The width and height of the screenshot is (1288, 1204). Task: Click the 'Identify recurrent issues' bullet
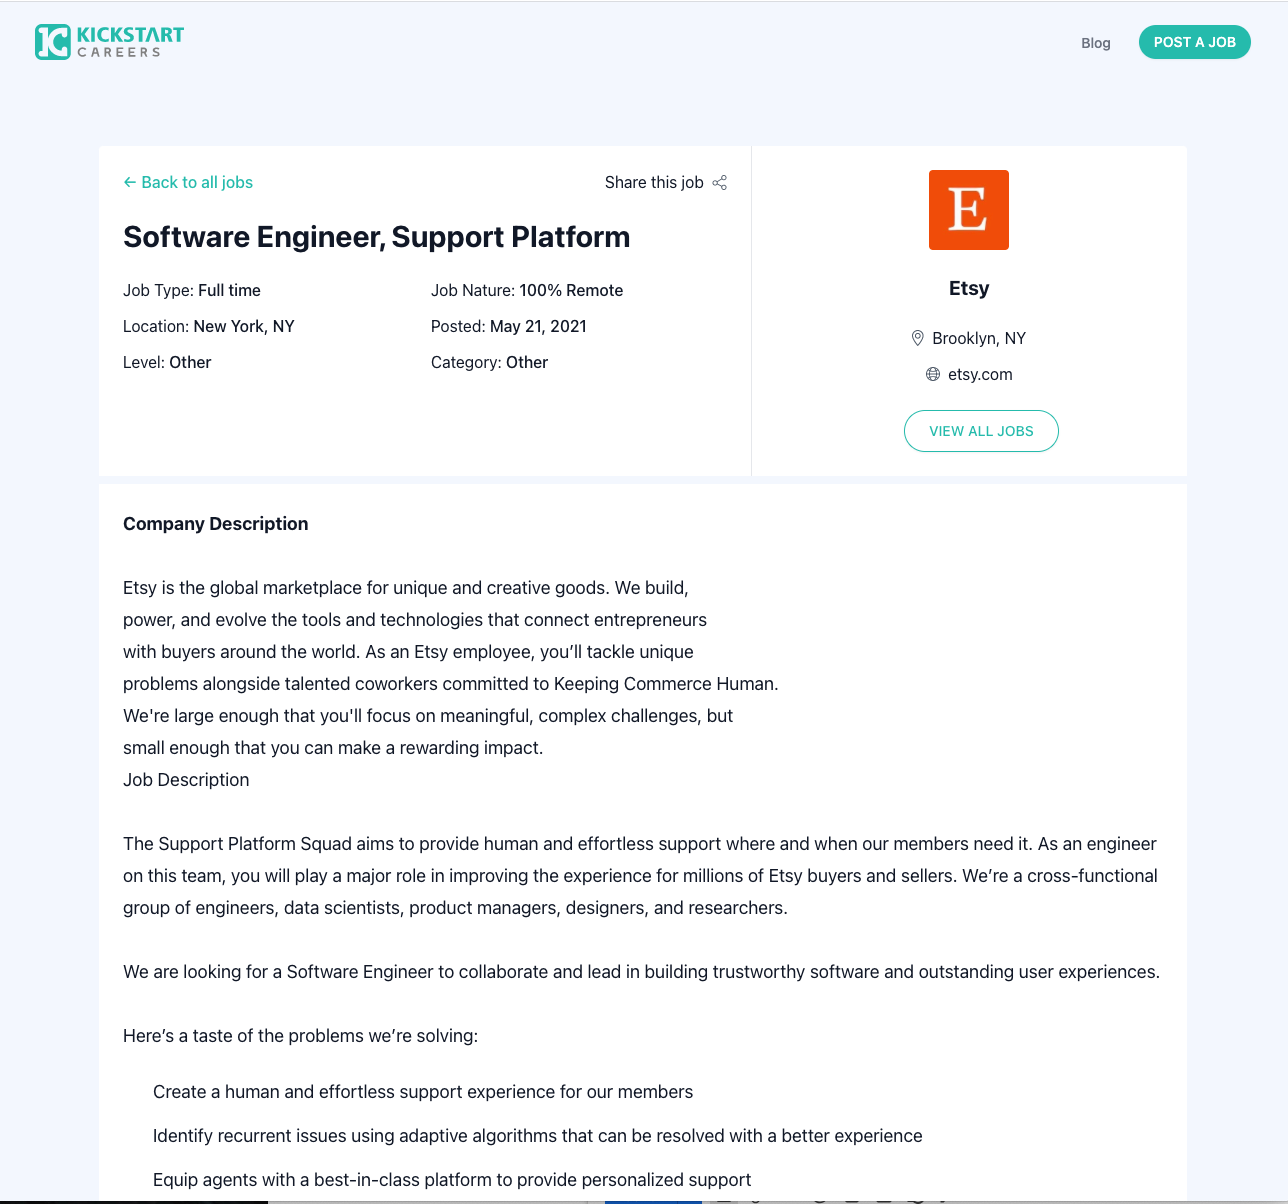click(538, 1136)
